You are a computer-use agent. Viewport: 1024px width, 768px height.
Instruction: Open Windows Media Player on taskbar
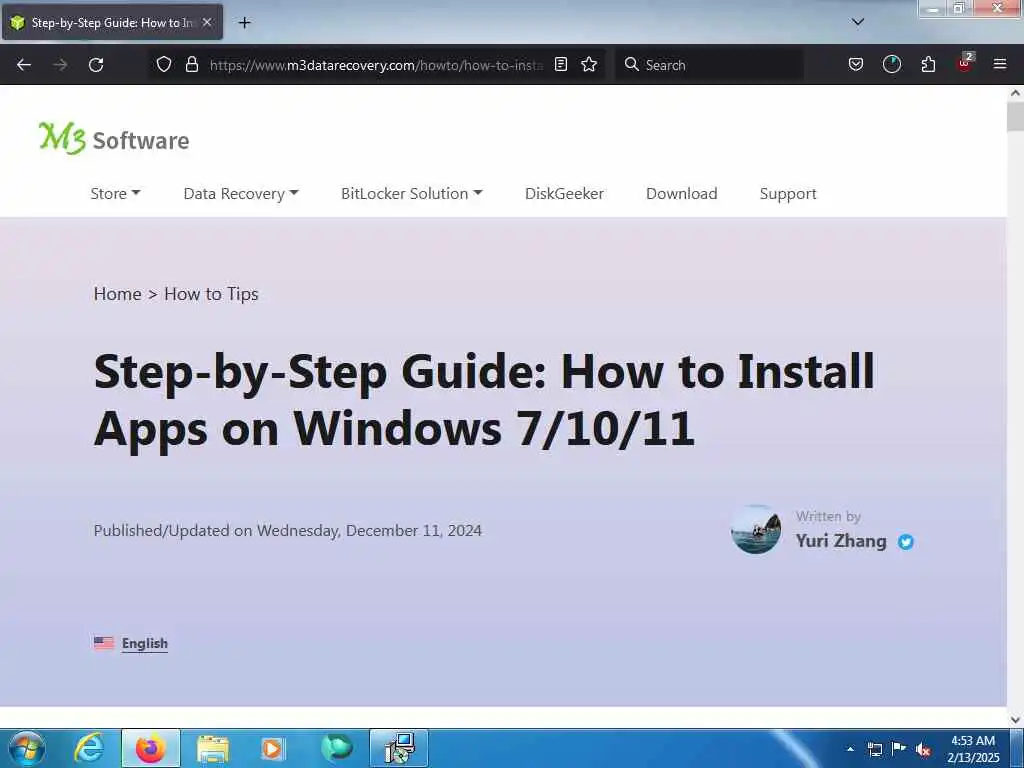(272, 749)
